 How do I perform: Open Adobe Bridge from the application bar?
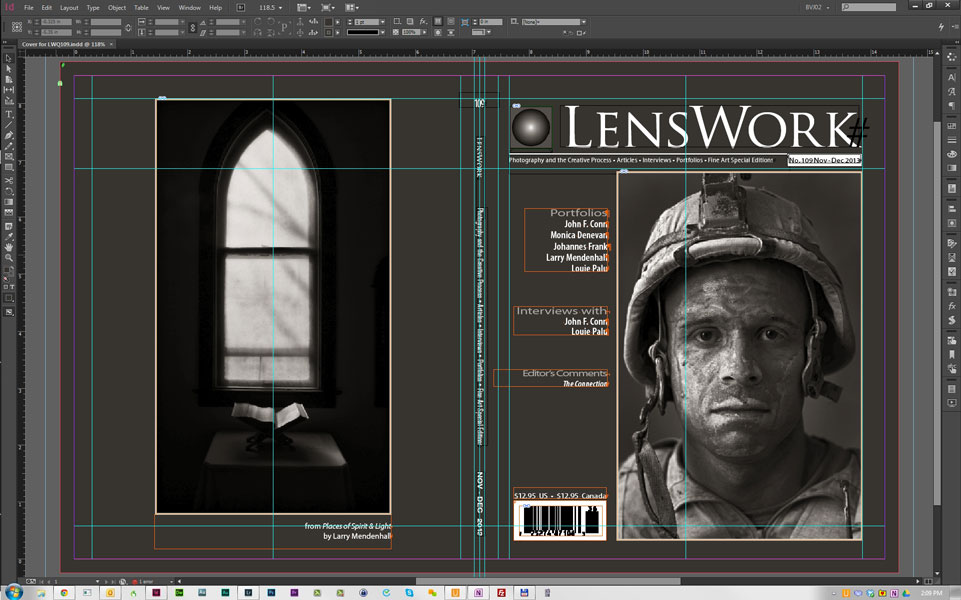click(240, 7)
